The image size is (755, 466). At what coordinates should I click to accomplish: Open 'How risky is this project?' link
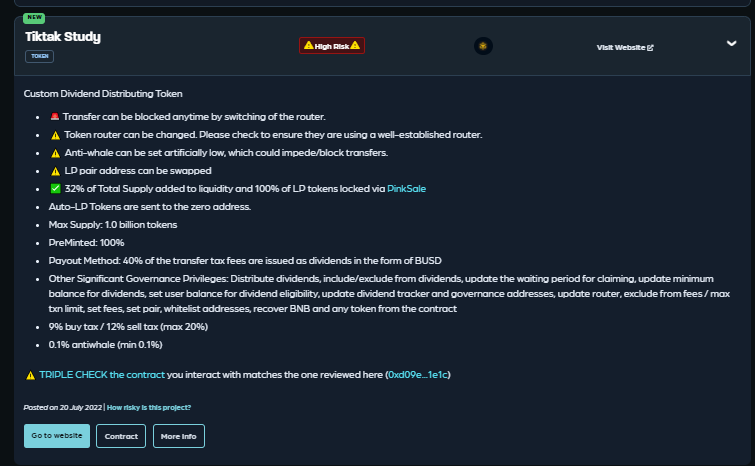(x=149, y=407)
